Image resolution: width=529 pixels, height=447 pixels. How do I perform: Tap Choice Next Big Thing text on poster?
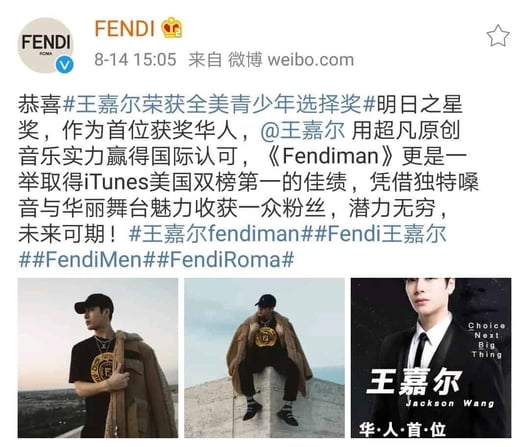(486, 340)
